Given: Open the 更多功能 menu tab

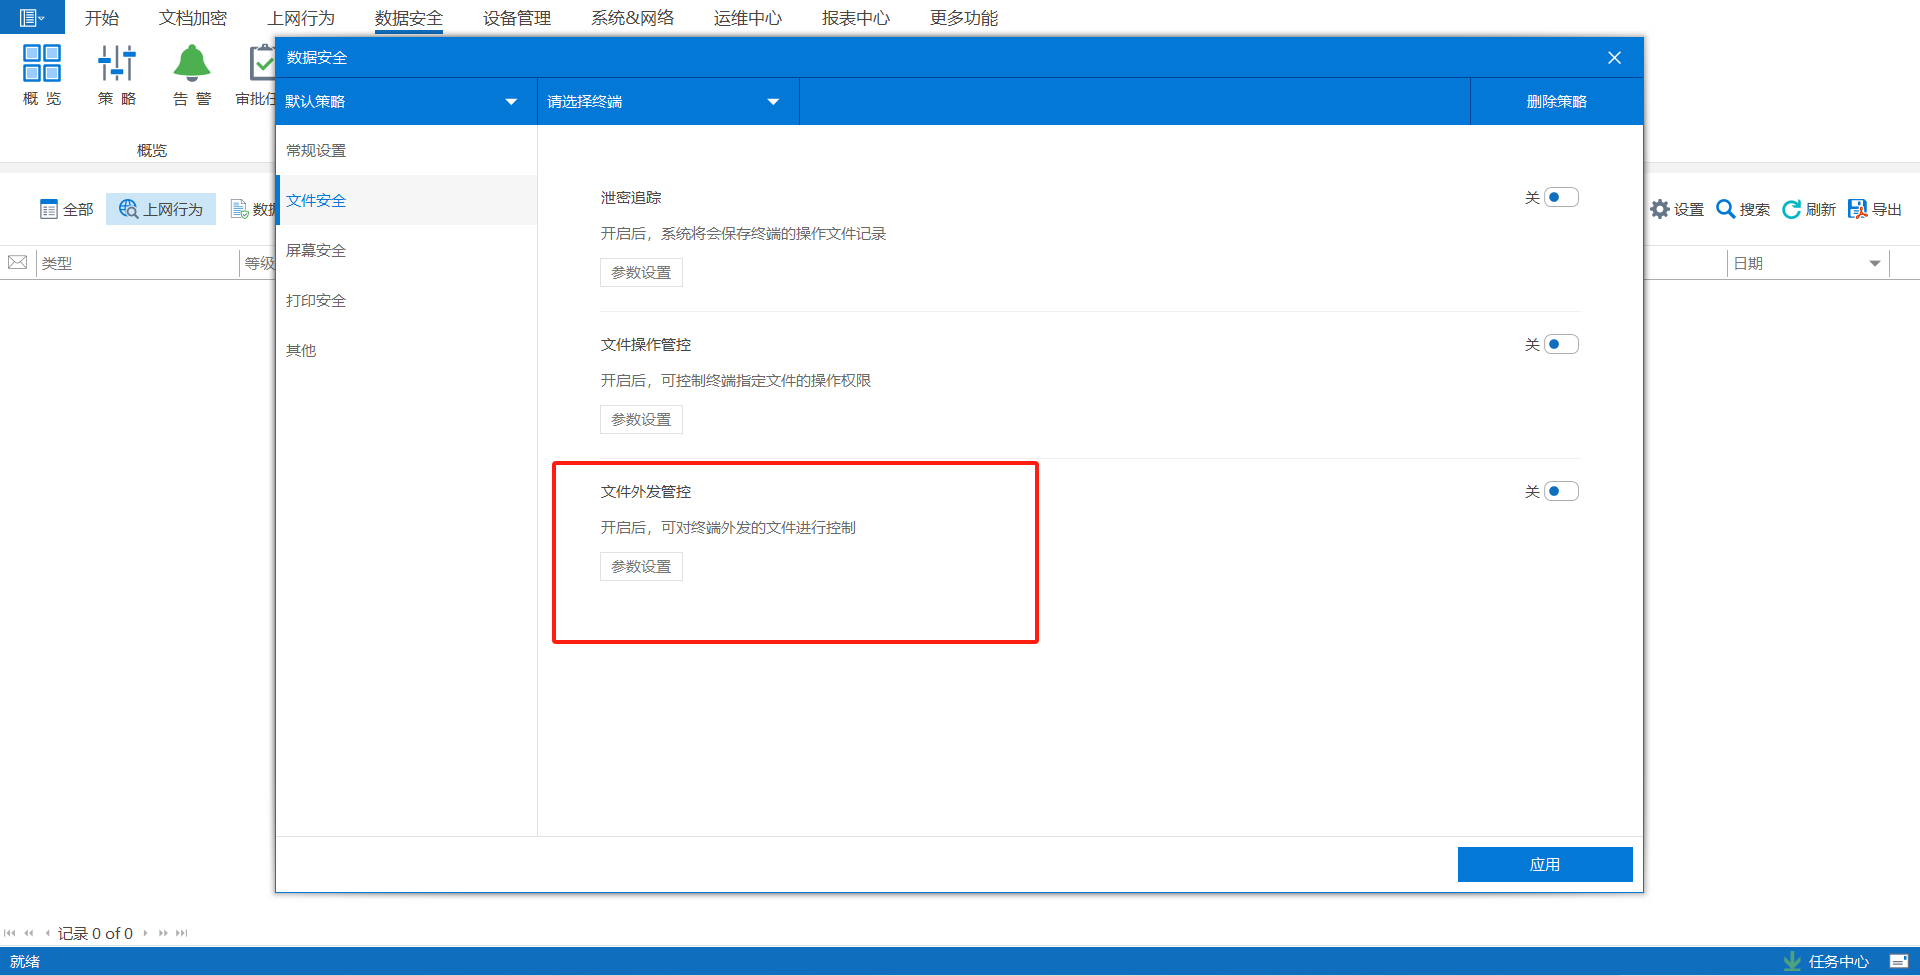Looking at the screenshot, I should [964, 18].
